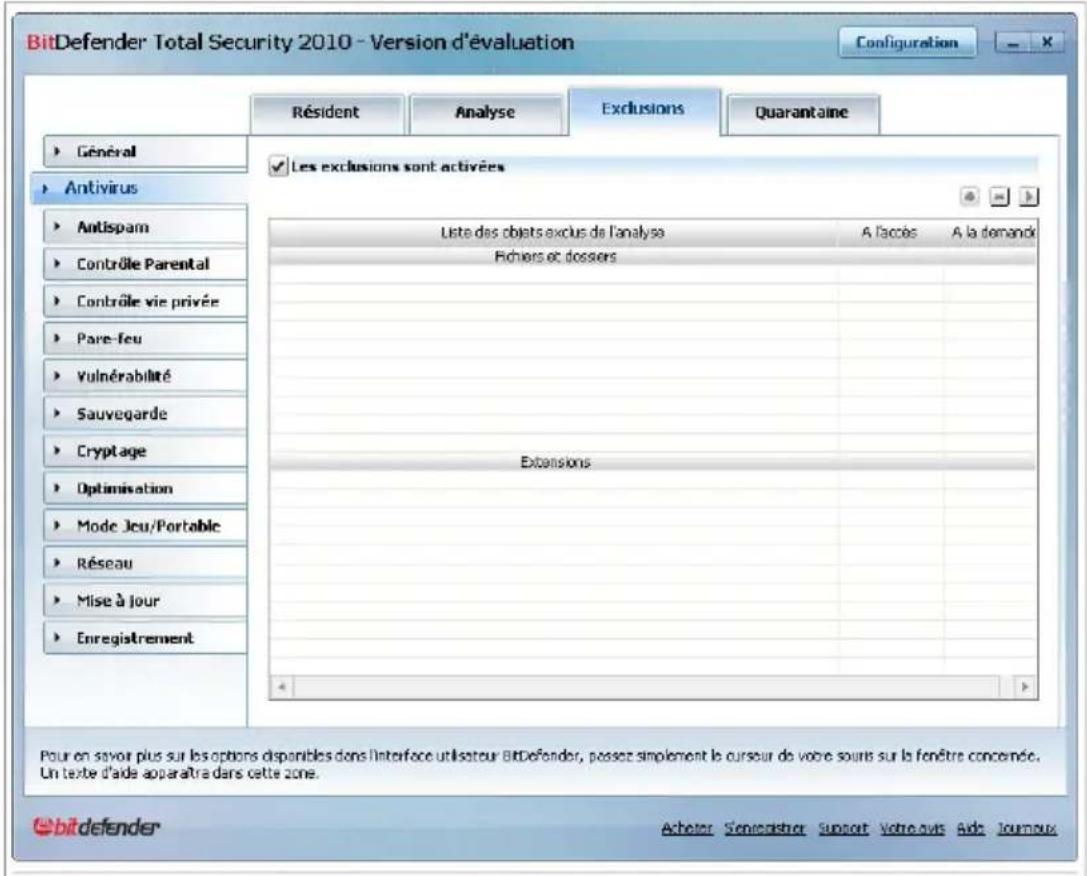This screenshot has width=1087, height=876.
Task: Open the Mise à jour section
Action: [x=146, y=601]
